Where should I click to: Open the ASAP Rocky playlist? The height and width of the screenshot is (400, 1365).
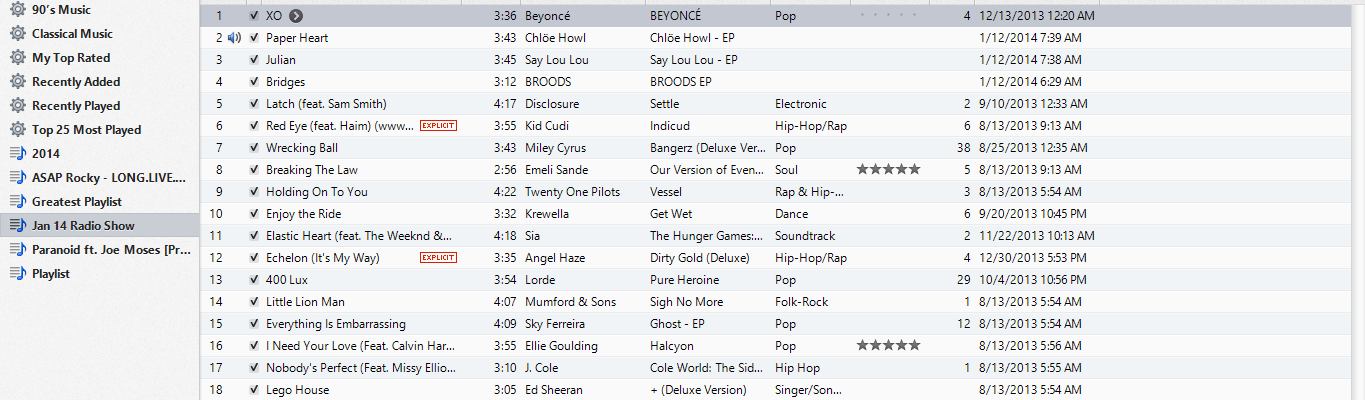point(108,178)
